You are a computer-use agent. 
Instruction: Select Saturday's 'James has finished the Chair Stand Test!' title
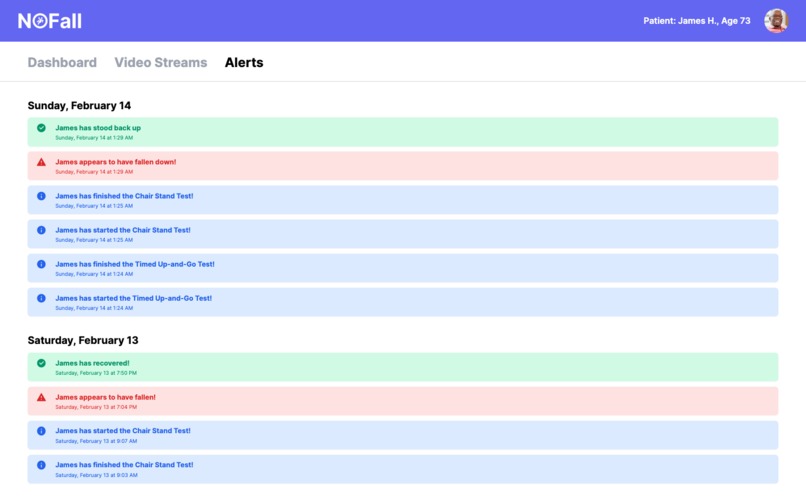click(x=124, y=465)
